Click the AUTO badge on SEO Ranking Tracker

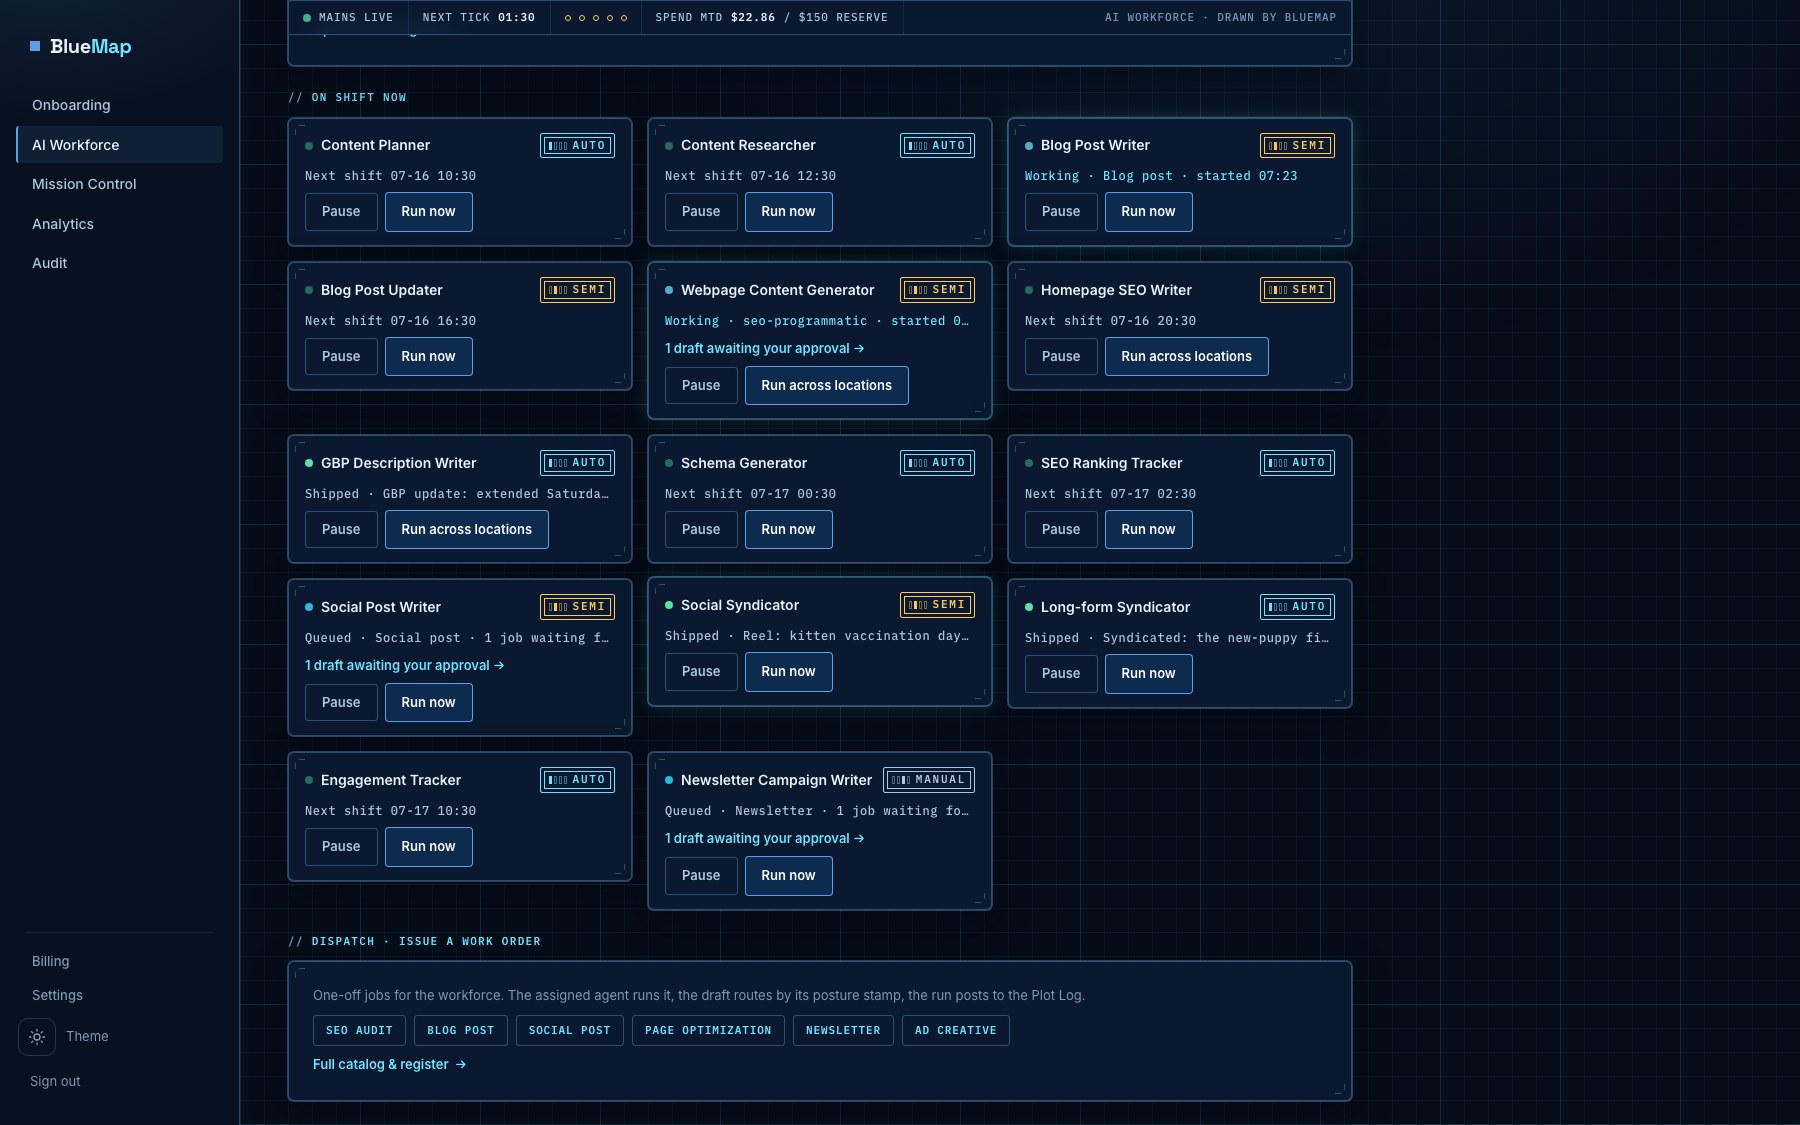(x=1298, y=463)
